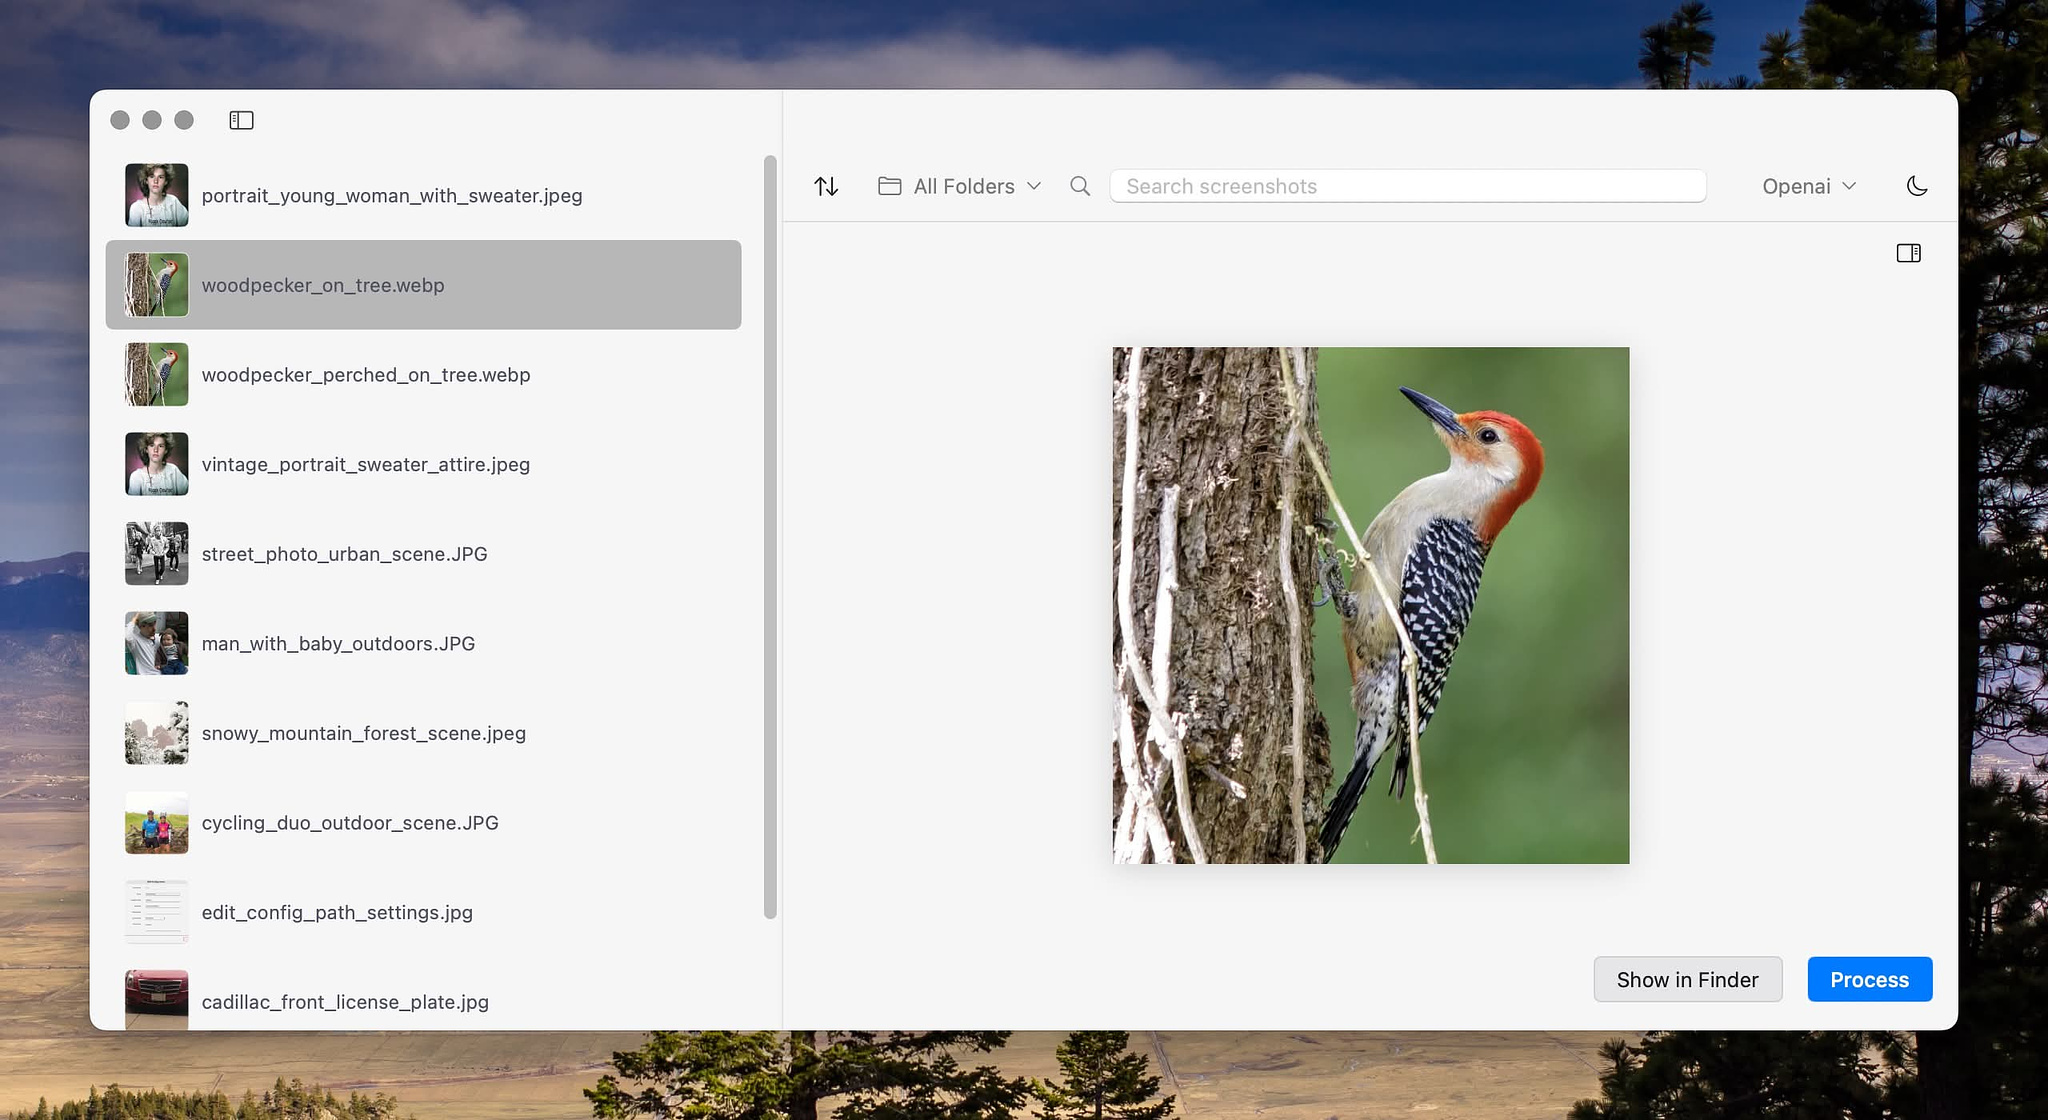Screen dimensions: 2048x1120
Task: Toggle dark mode with moon icon
Action: coord(1916,186)
